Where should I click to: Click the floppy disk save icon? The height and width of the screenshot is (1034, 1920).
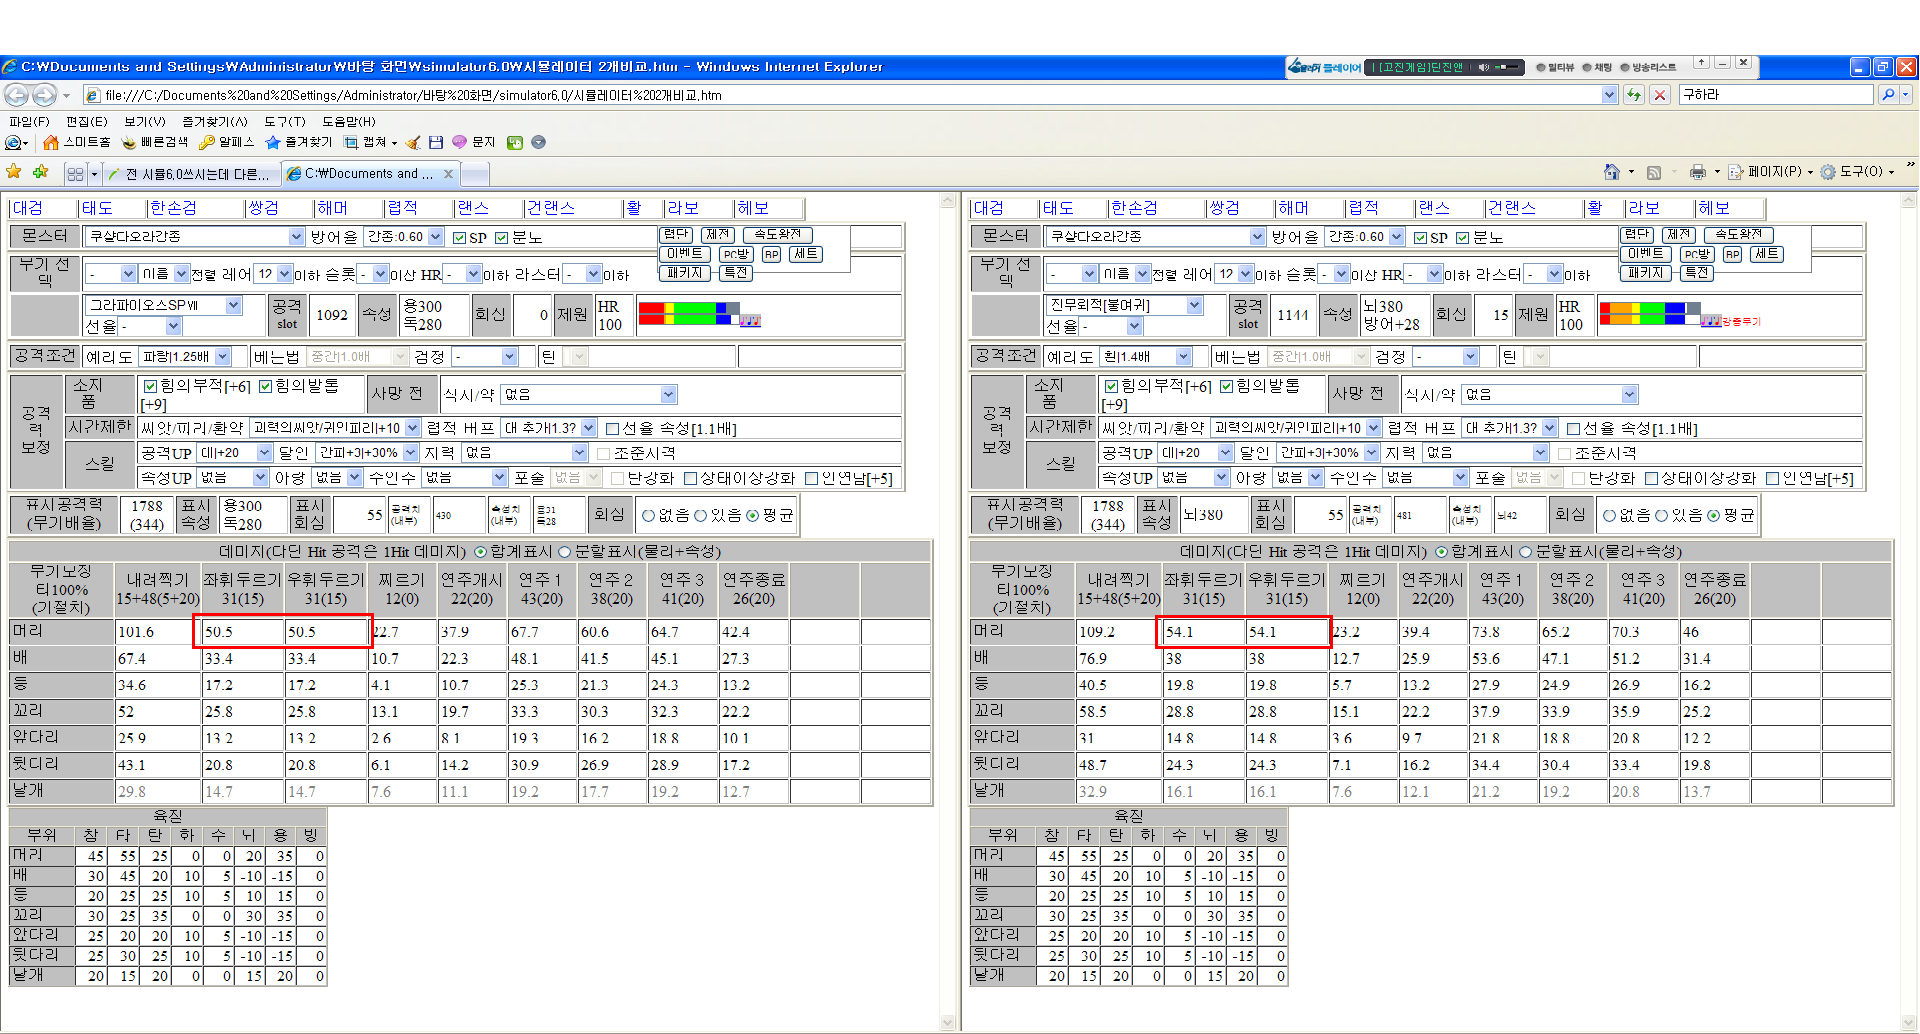[436, 143]
